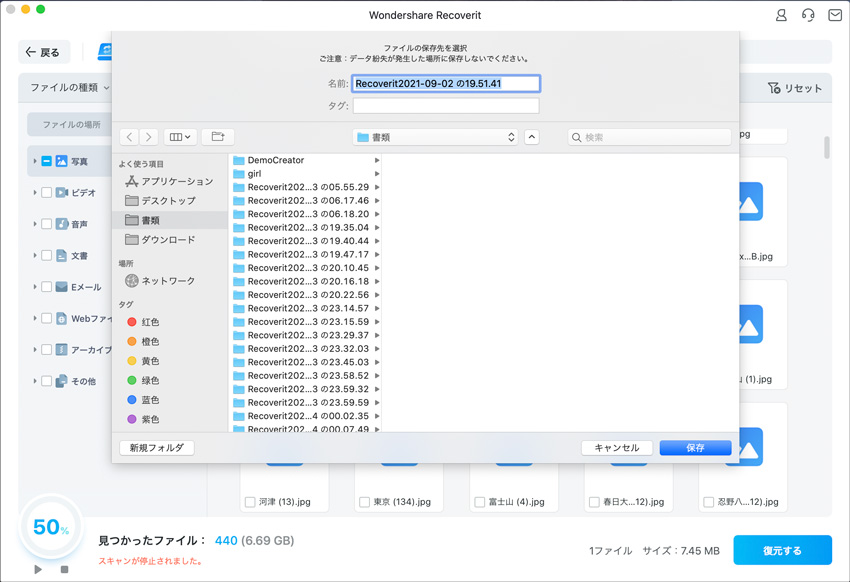This screenshot has width=850, height=582.
Task: Select ダウンロード in the sidebar
Action: [169, 240]
